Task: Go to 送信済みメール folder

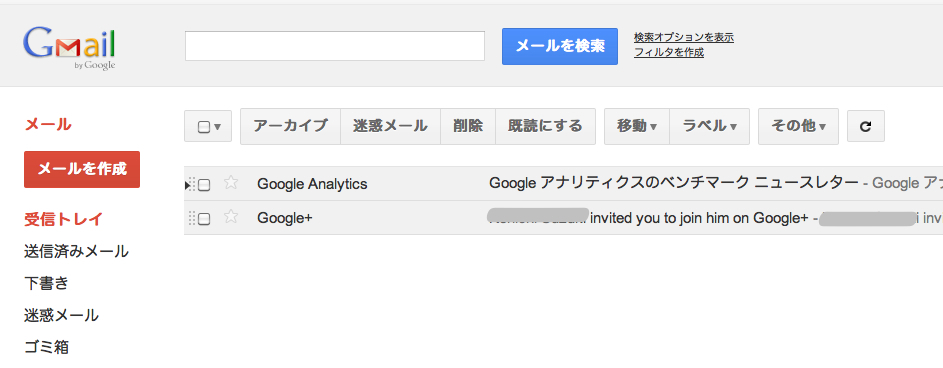Action: tap(76, 251)
